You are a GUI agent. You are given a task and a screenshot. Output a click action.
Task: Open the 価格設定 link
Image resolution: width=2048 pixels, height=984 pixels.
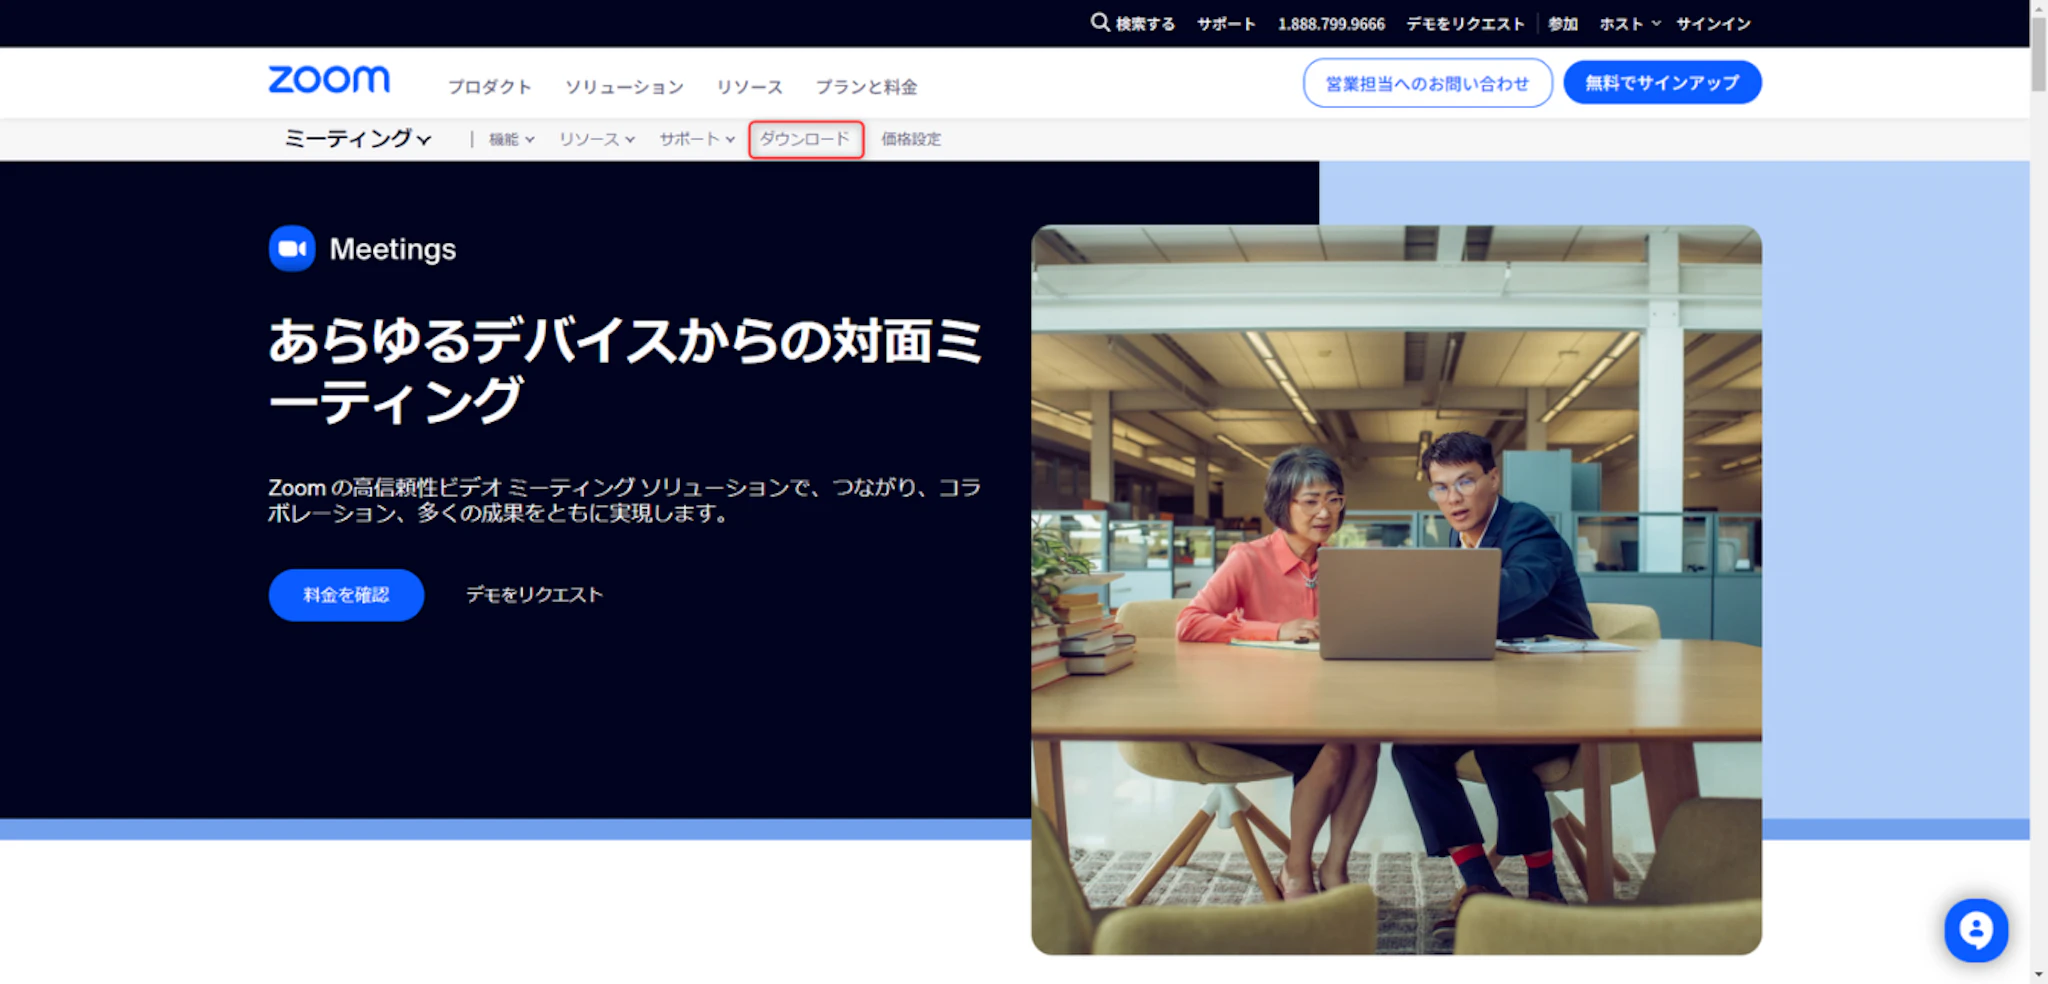click(910, 139)
